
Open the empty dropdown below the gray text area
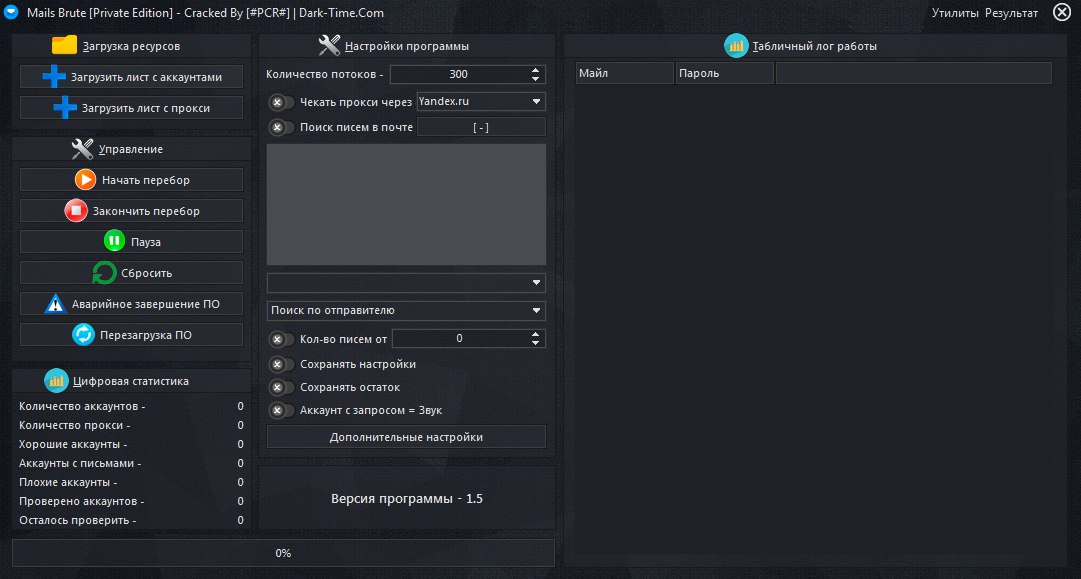tap(406, 283)
